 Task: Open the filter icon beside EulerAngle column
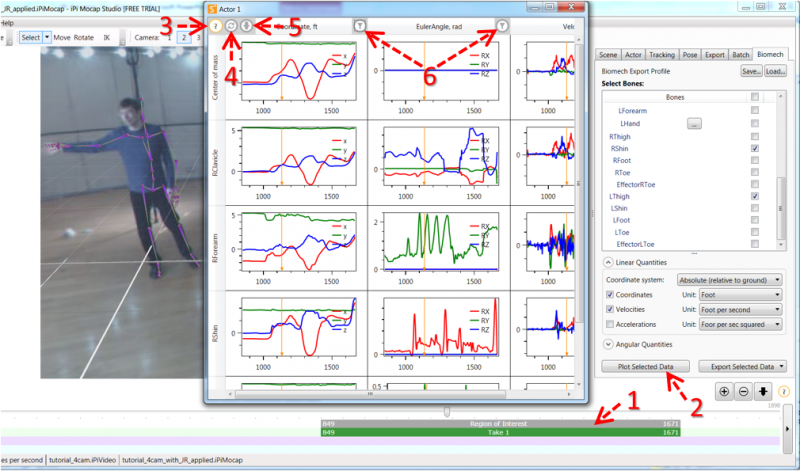[x=503, y=26]
